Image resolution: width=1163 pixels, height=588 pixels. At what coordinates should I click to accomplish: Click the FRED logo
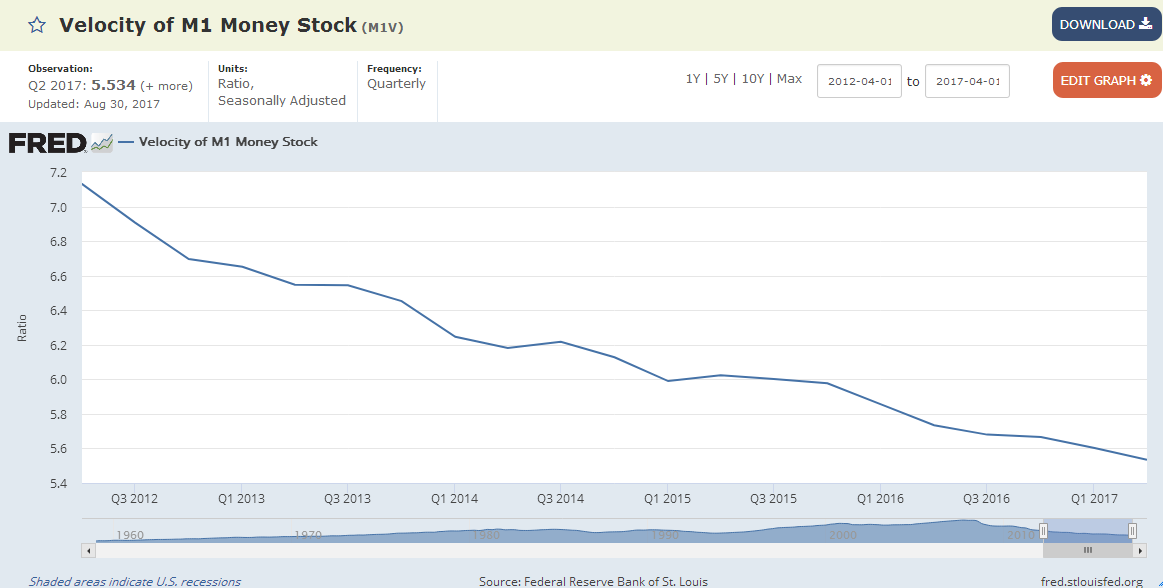point(47,143)
